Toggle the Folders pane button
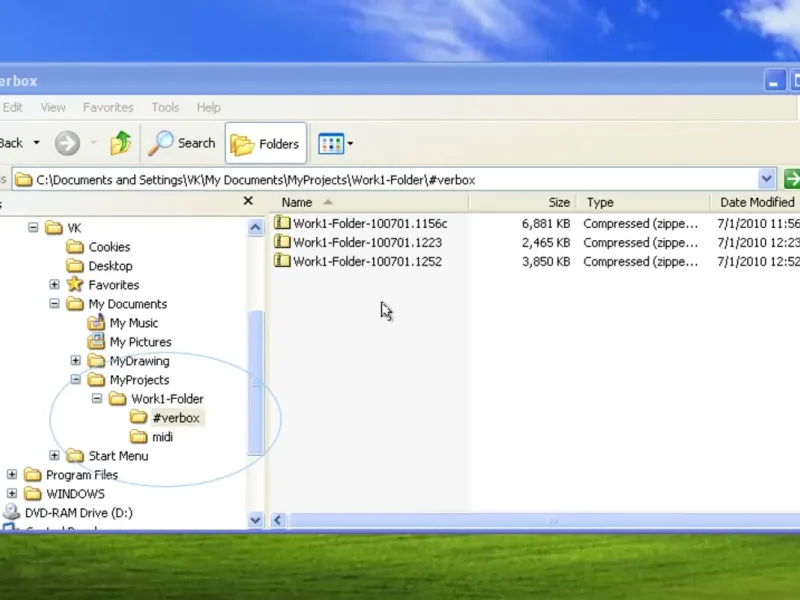The image size is (800, 600). [x=265, y=144]
